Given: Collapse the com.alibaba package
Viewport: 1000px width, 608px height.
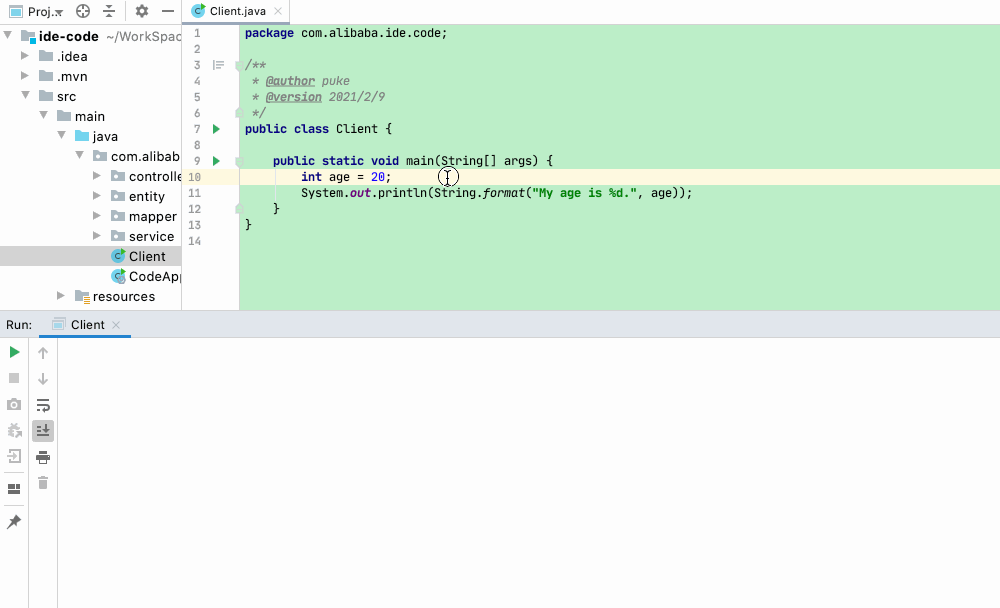Looking at the screenshot, I should 79,156.
